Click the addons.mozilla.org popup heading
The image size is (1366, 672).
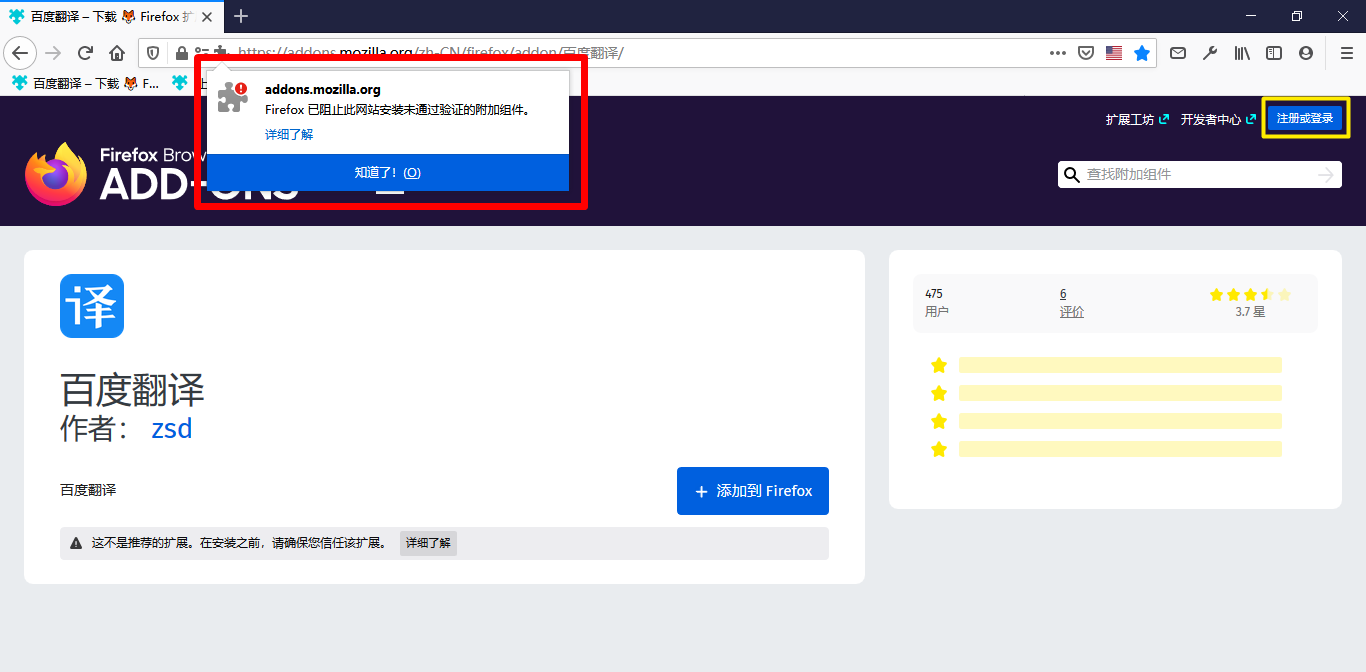click(x=323, y=89)
